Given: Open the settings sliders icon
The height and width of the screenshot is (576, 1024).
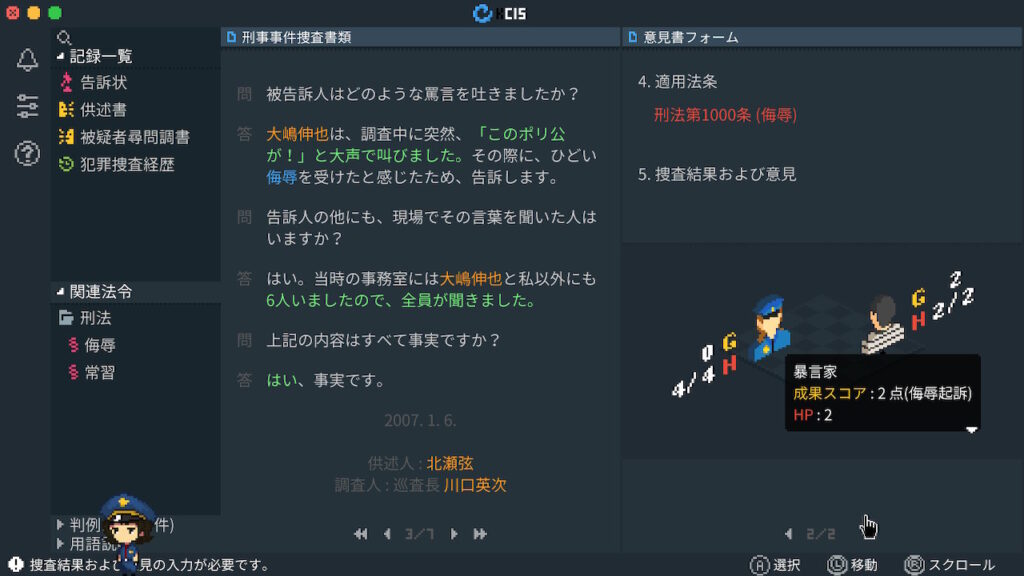Looking at the screenshot, I should point(27,106).
